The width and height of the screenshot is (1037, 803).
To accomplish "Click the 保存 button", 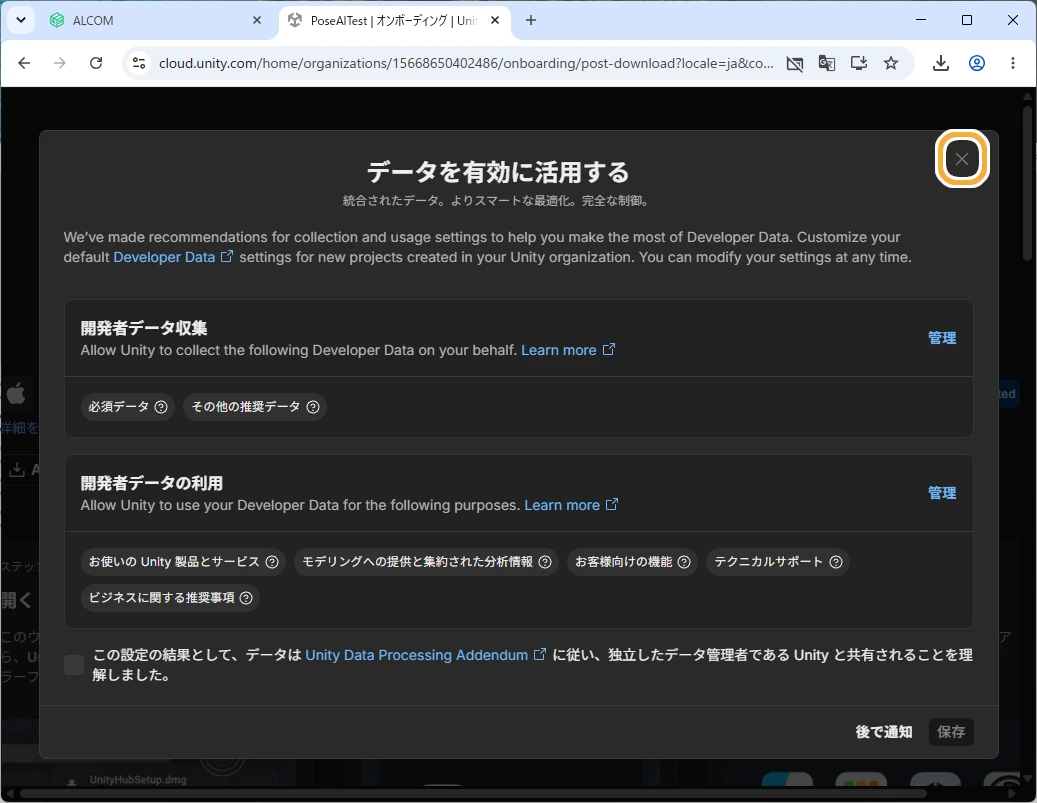I will [x=951, y=732].
